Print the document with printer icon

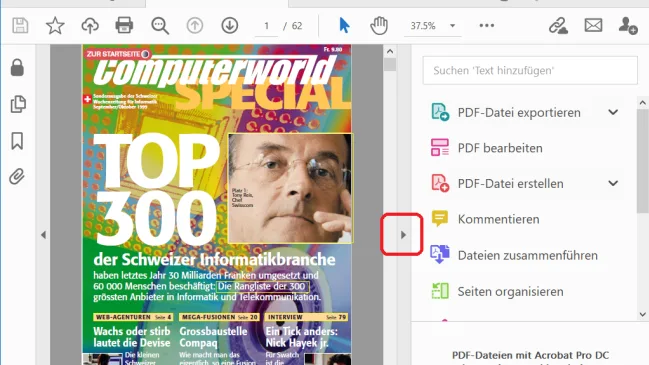pyautogui.click(x=124, y=26)
